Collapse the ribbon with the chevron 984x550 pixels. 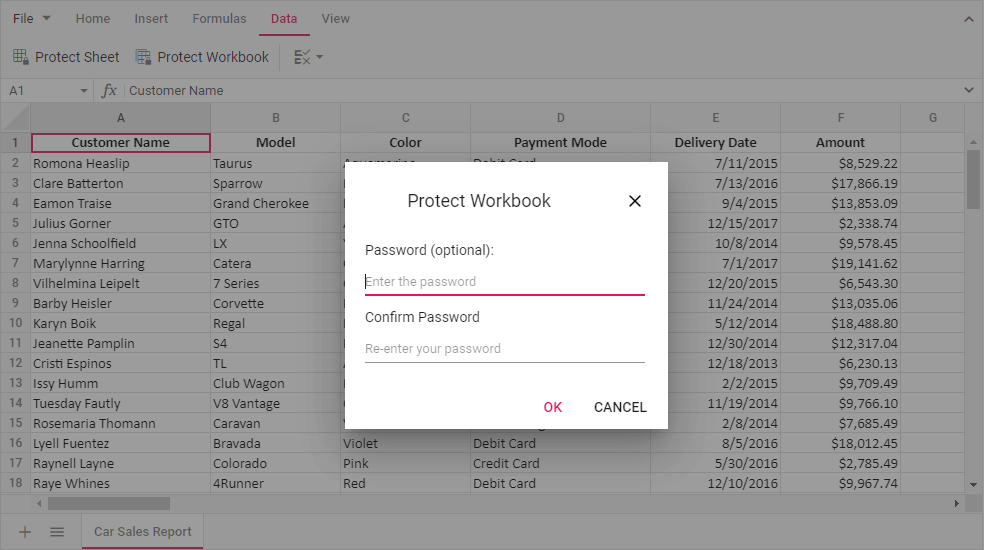[x=968, y=19]
